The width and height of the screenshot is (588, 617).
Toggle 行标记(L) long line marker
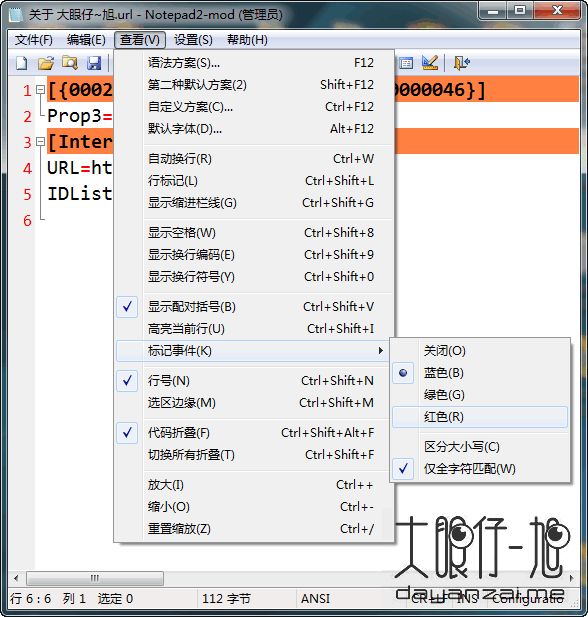[255, 181]
